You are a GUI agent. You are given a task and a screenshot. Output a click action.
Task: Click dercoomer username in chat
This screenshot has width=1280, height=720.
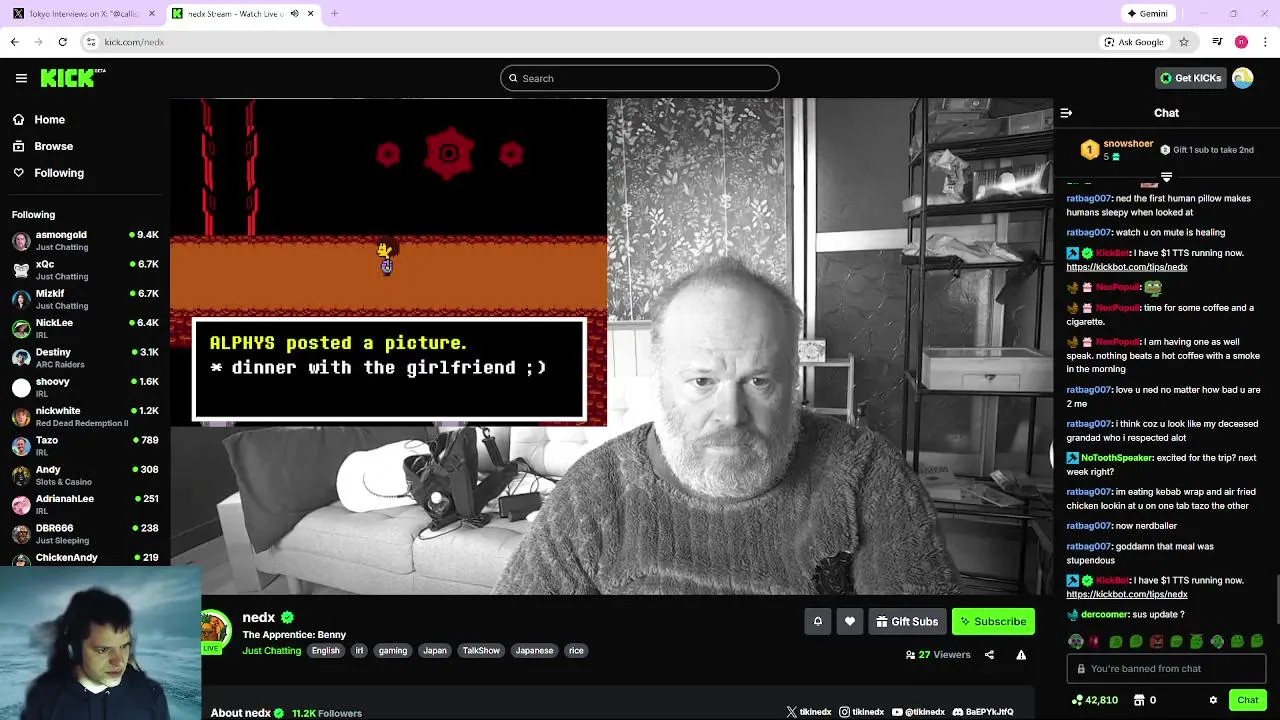pos(1104,614)
